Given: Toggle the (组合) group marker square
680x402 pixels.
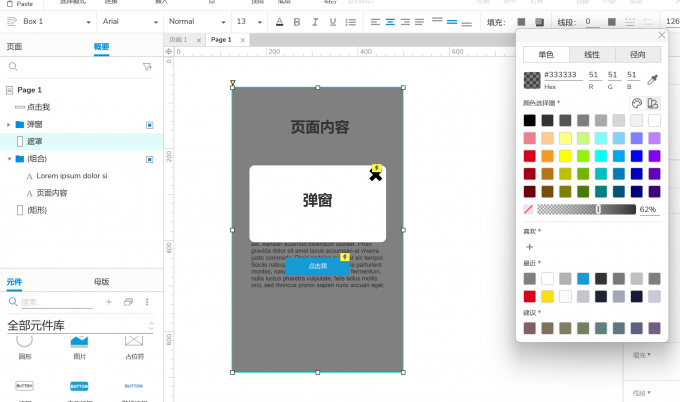Looking at the screenshot, I should pyautogui.click(x=150, y=159).
